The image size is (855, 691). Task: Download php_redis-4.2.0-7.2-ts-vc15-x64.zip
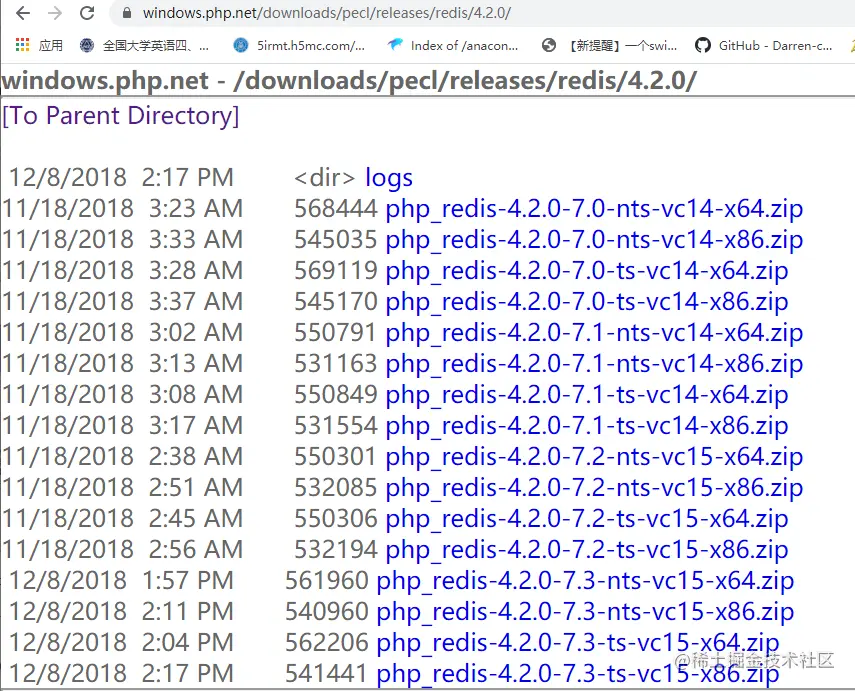pyautogui.click(x=587, y=519)
